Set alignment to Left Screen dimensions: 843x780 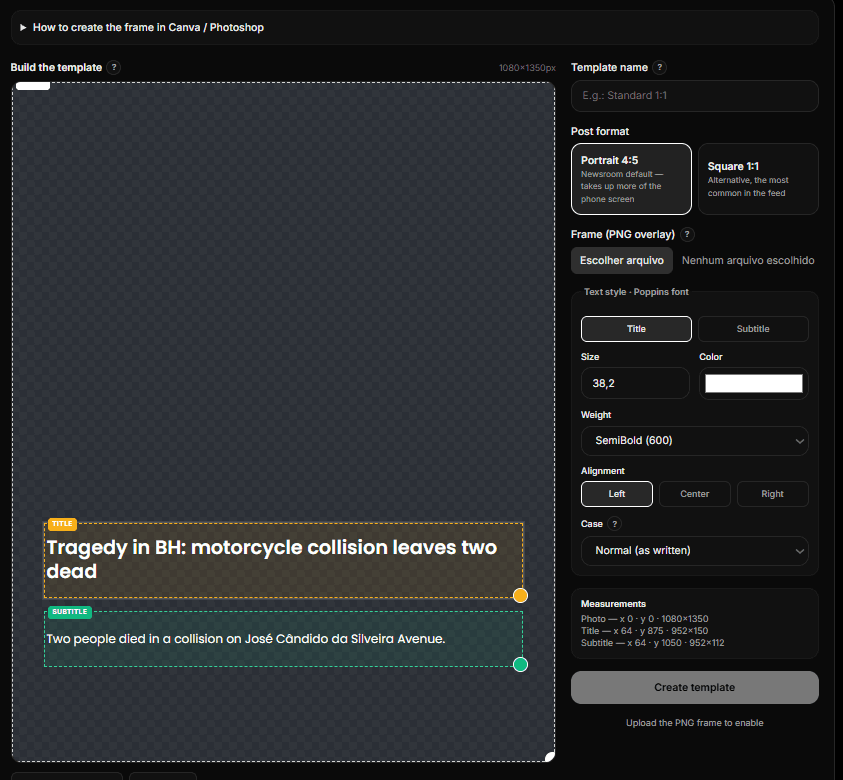point(617,494)
